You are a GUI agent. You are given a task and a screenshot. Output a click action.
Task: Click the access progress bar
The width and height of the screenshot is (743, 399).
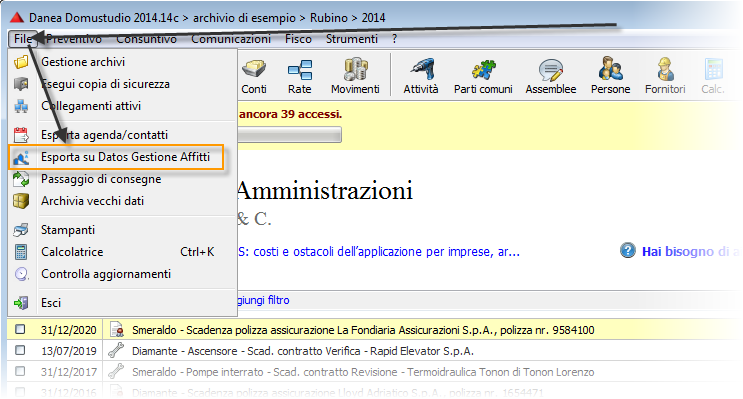click(x=289, y=135)
